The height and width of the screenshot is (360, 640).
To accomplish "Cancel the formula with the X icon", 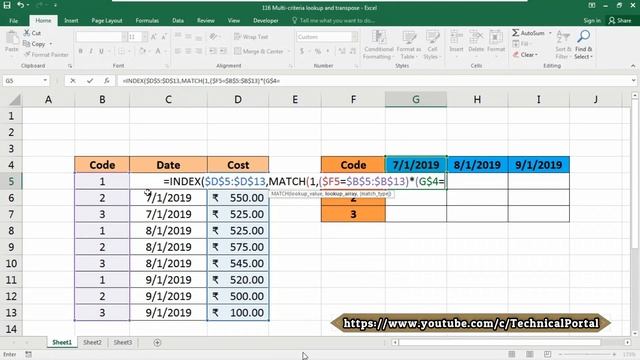I will (x=73, y=81).
